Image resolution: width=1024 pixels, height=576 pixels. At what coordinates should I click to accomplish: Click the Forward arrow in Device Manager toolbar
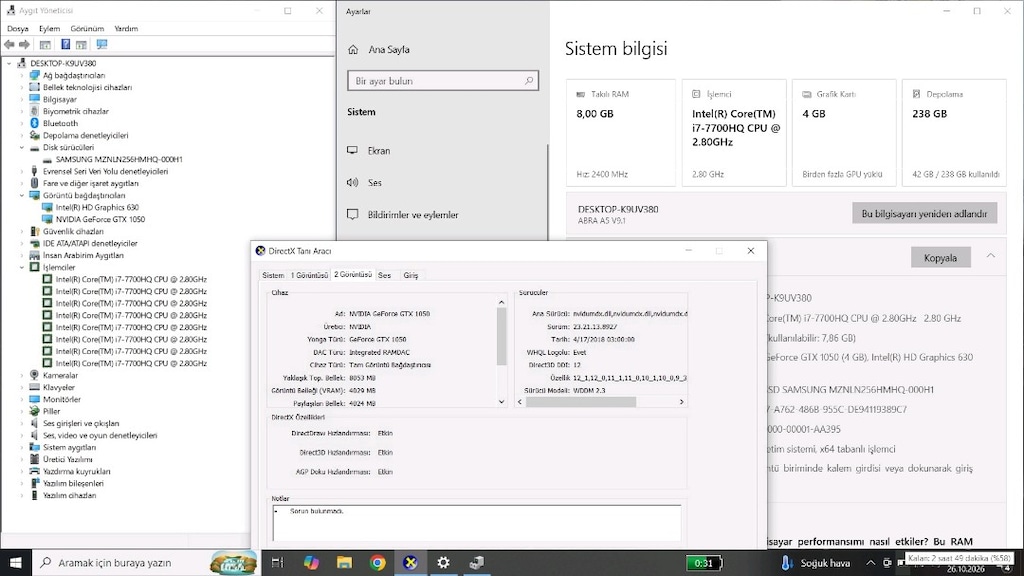pos(24,44)
